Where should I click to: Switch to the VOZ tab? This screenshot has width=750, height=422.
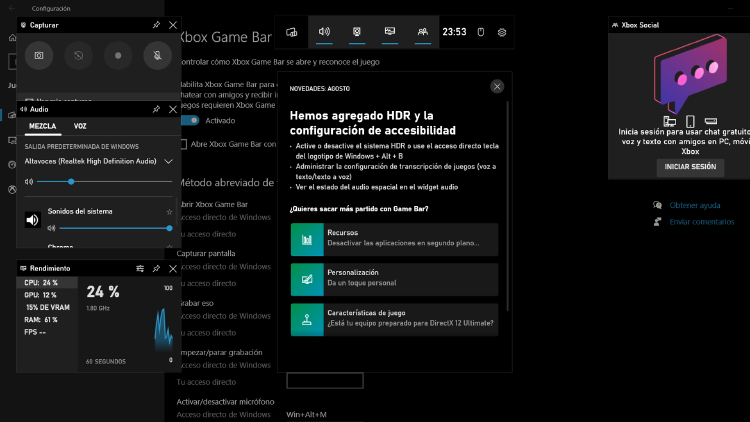coord(80,127)
